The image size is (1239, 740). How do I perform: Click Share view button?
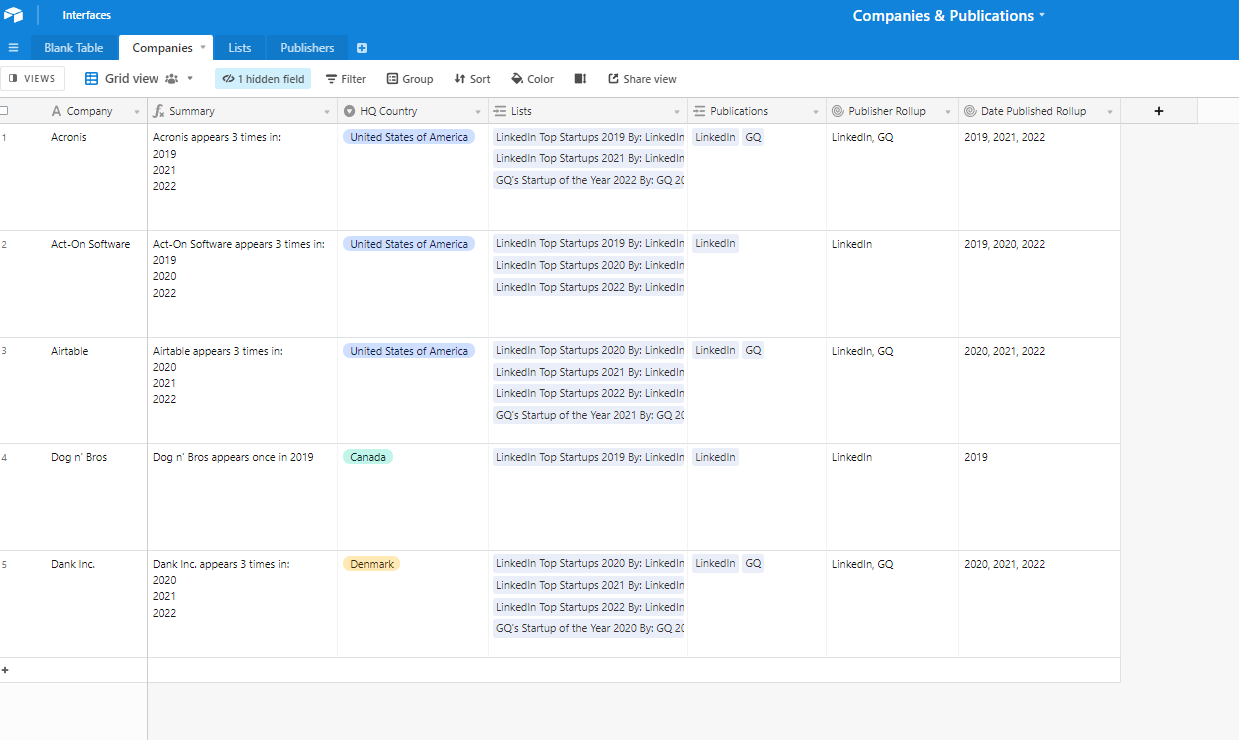click(642, 79)
